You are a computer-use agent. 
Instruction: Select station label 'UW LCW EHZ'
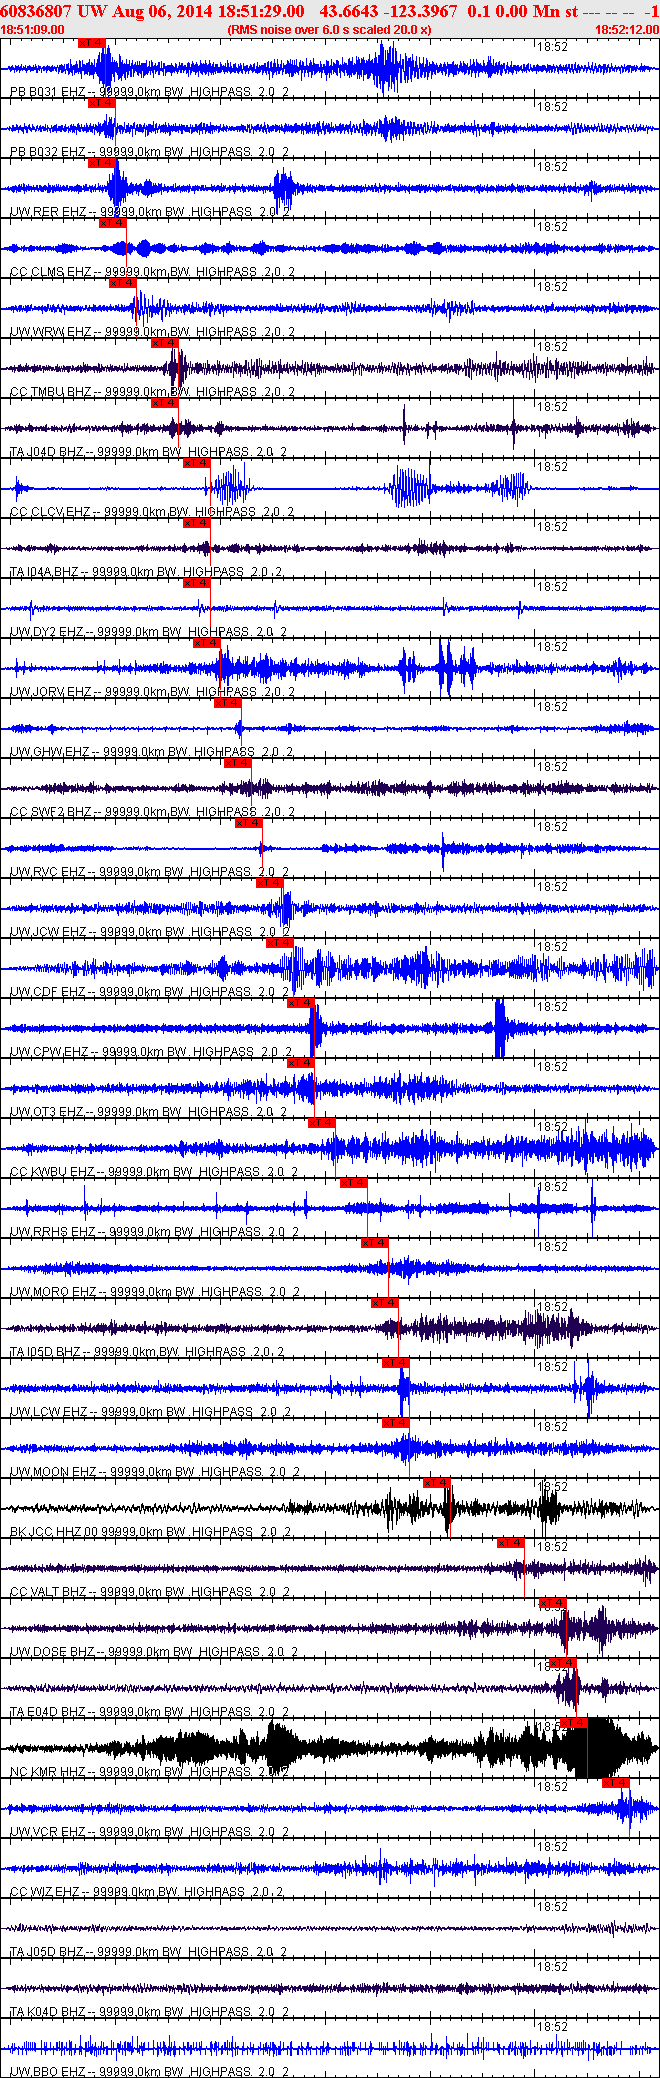49,1412
